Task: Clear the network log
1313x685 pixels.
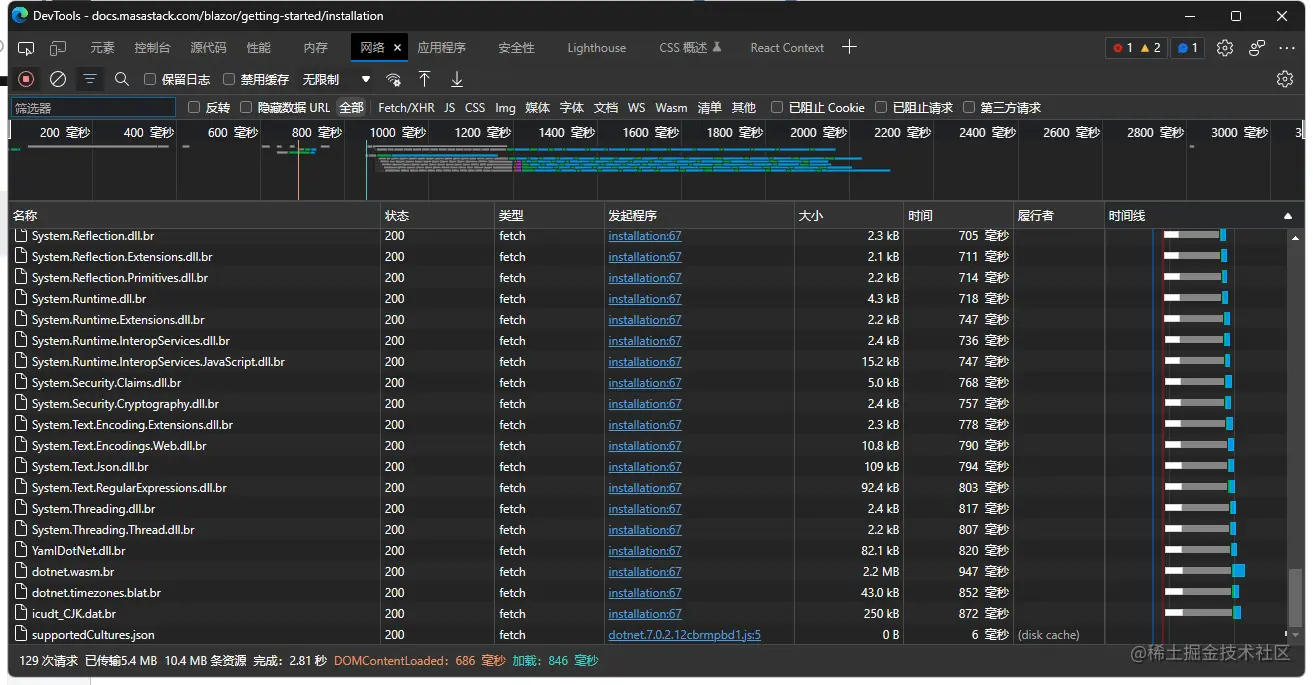Action: pos(58,79)
